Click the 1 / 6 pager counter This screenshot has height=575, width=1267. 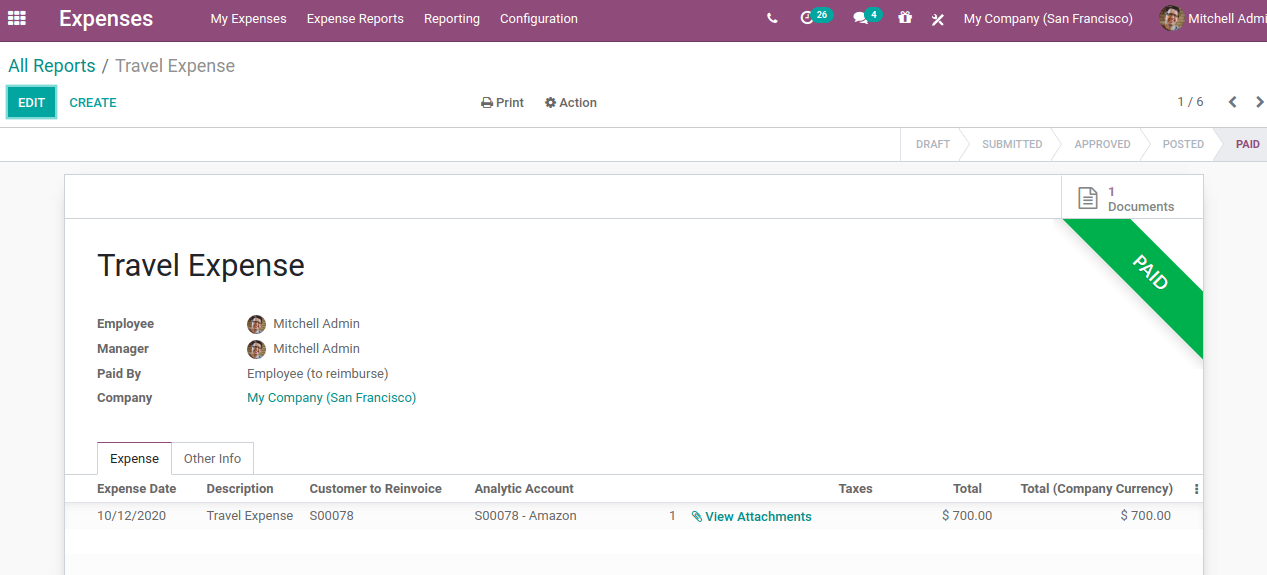[1190, 102]
